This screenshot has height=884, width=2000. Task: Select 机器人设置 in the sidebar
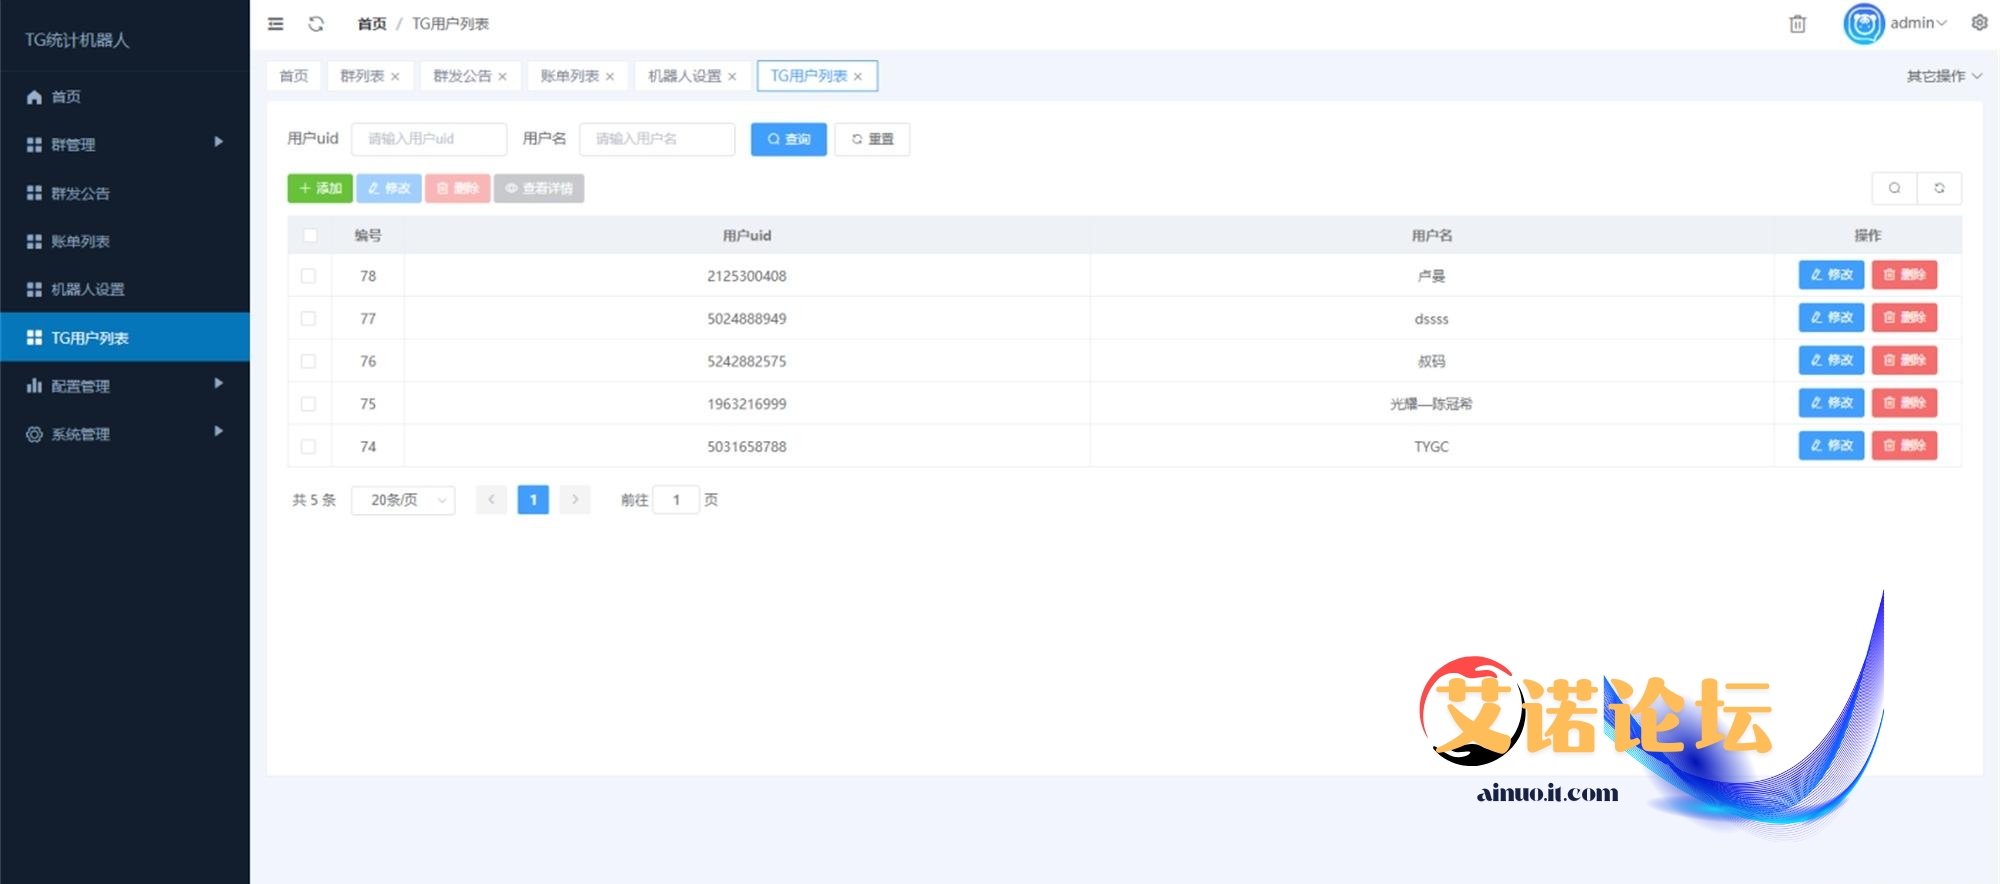point(88,289)
